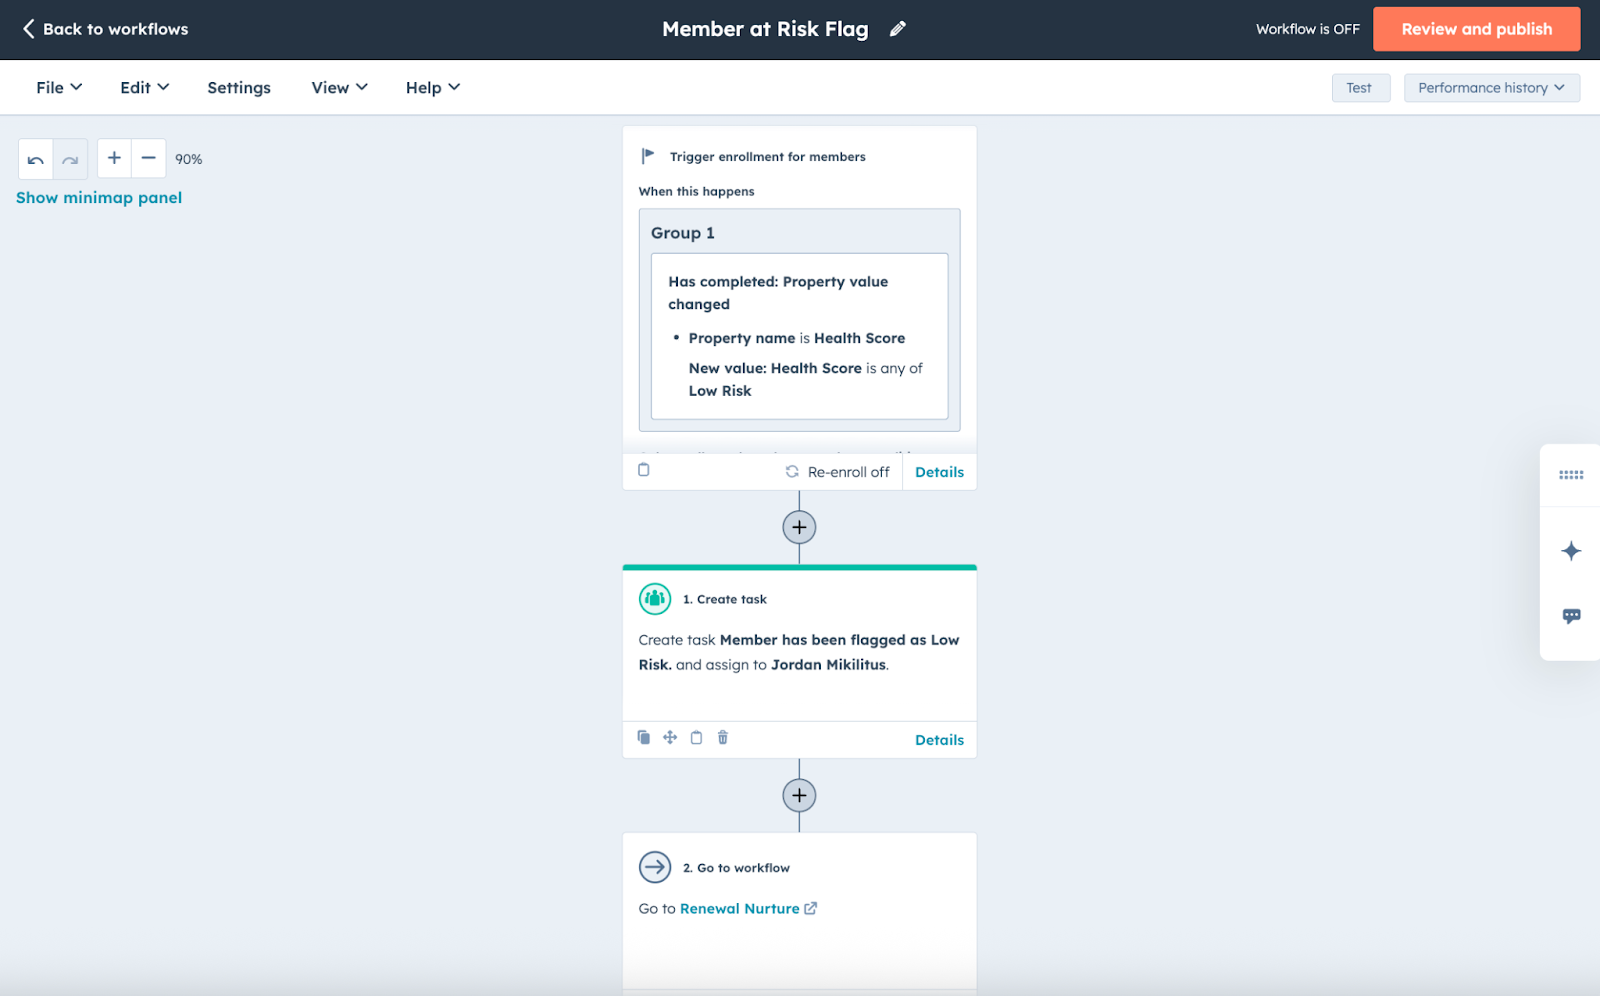
Task: Click the Create task description text
Action: point(799,652)
